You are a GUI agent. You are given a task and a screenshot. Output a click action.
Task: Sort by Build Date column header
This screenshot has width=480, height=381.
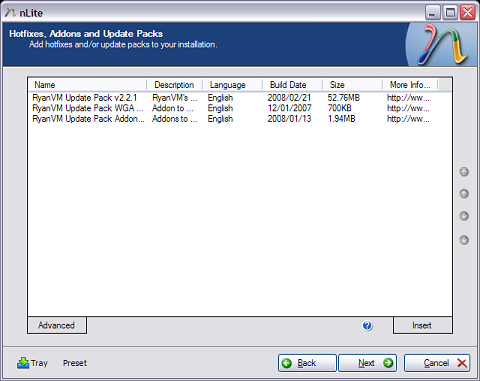[292, 85]
